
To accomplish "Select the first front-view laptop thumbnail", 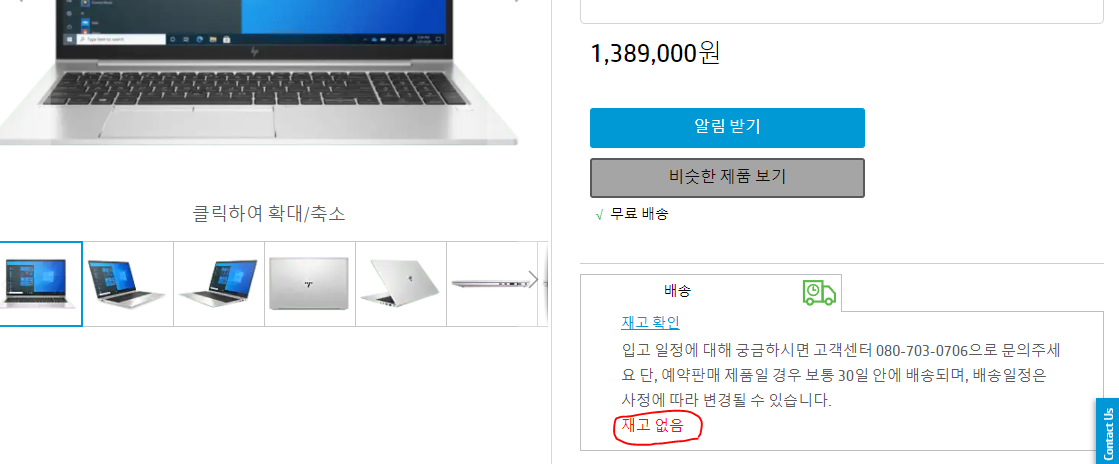I will (40, 284).
